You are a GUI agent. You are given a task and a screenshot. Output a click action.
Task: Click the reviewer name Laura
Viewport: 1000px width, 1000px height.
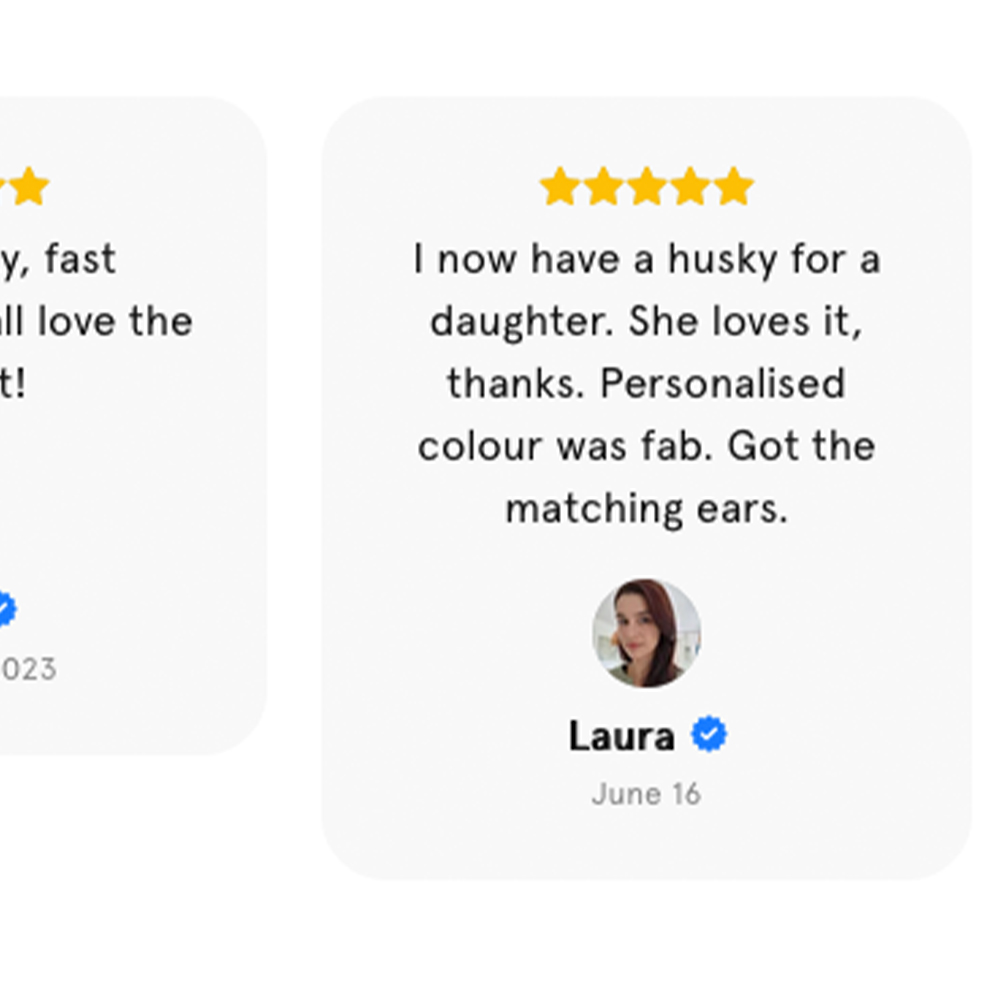(621, 737)
